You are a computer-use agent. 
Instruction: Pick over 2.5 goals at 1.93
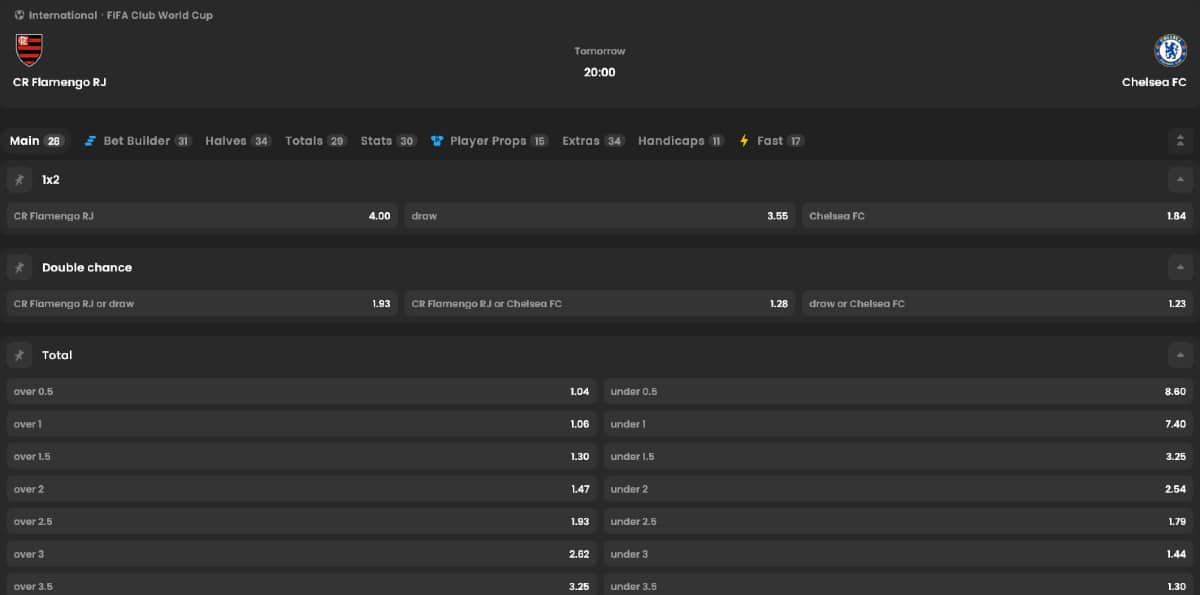(302, 522)
